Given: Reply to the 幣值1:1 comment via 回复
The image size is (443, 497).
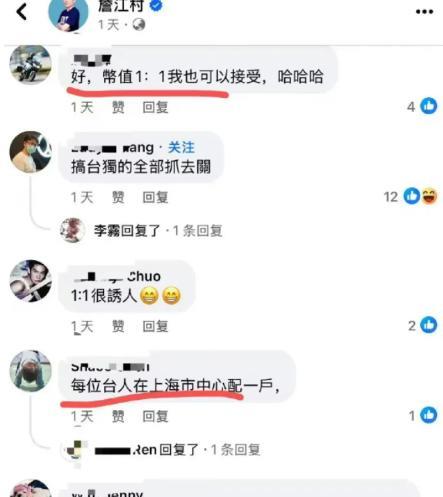Looking at the screenshot, I should [155, 107].
